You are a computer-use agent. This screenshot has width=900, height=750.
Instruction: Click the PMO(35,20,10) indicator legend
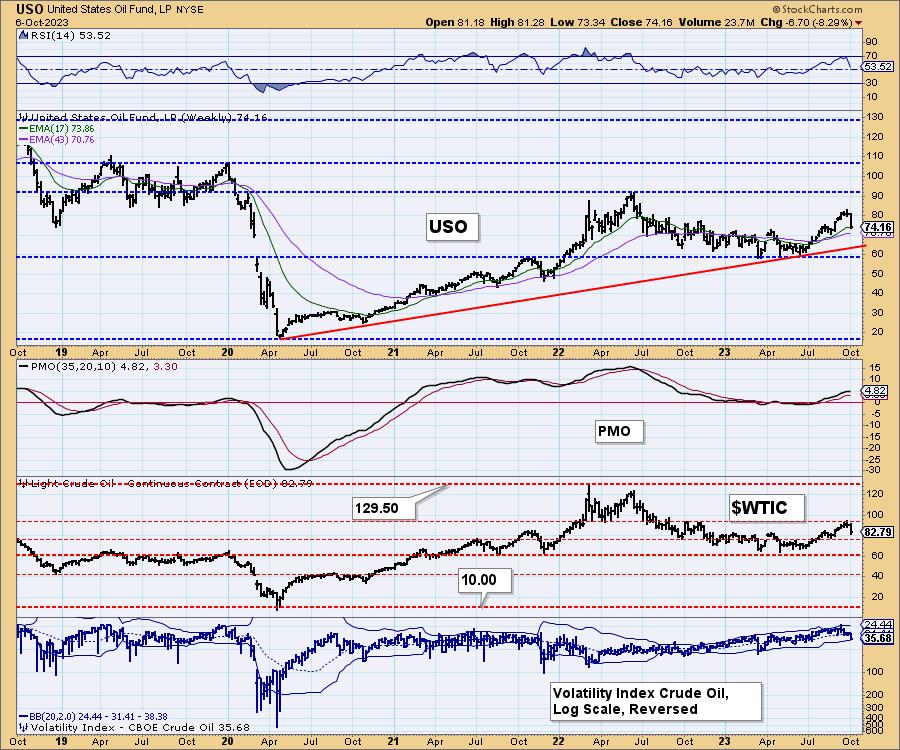98,366
